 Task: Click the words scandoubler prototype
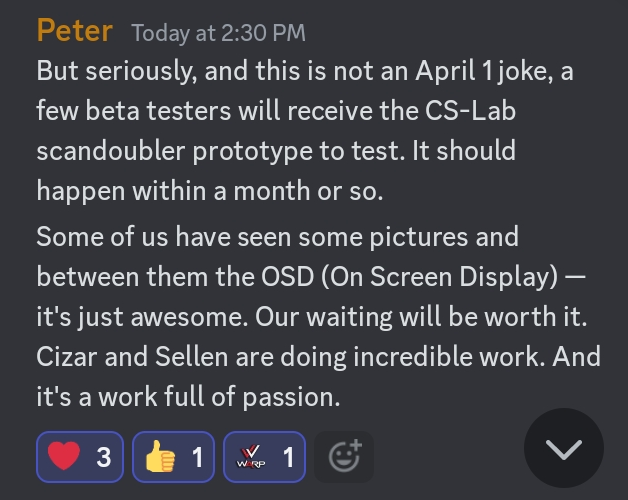(x=175, y=151)
